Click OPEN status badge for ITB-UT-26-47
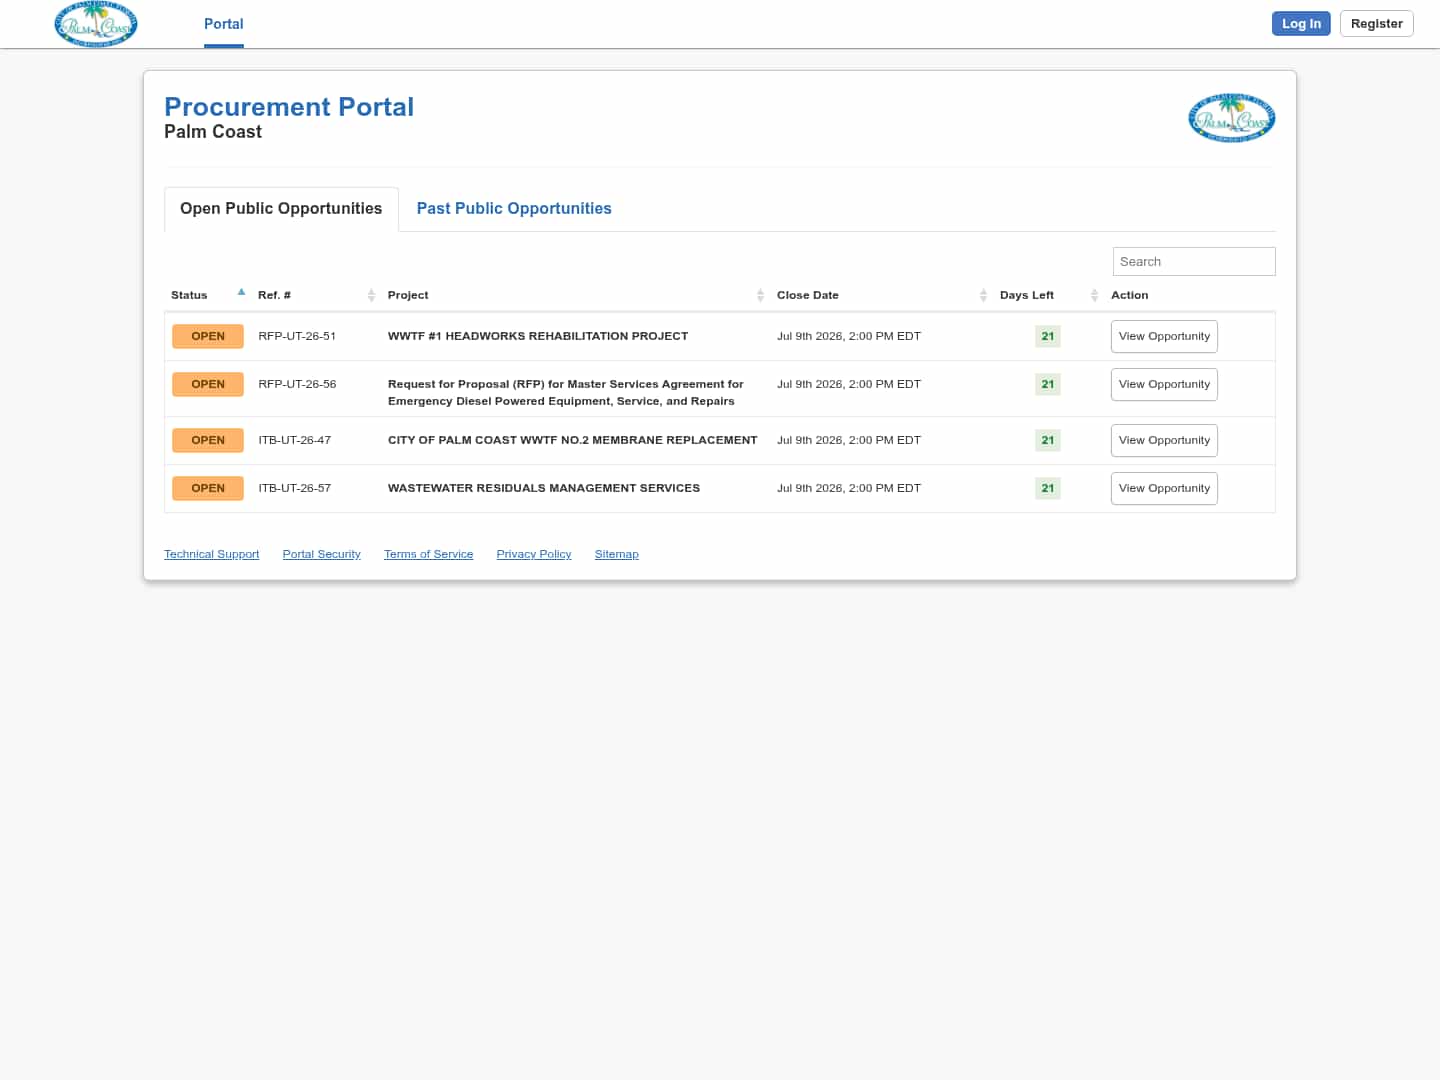 (x=208, y=440)
